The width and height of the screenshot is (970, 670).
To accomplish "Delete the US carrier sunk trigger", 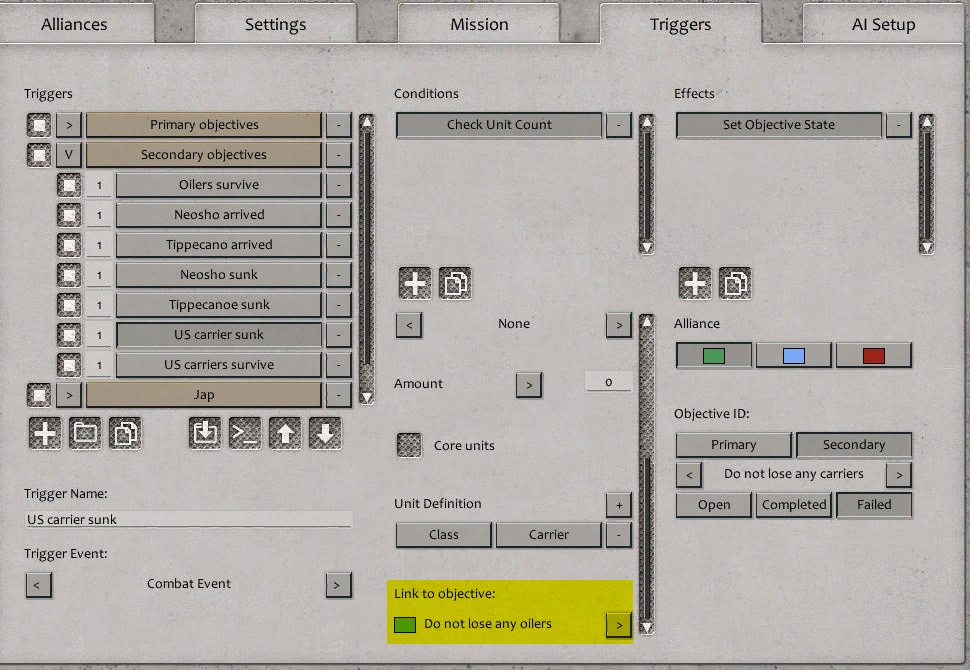I will [338, 335].
